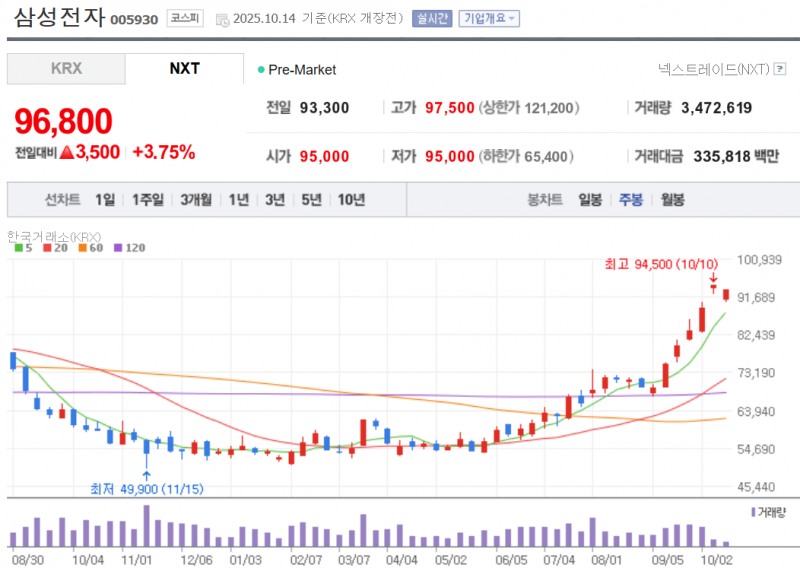Viewport: 800px width, 571px height.
Task: Click the green Pre-Market status dot
Action: (x=261, y=70)
